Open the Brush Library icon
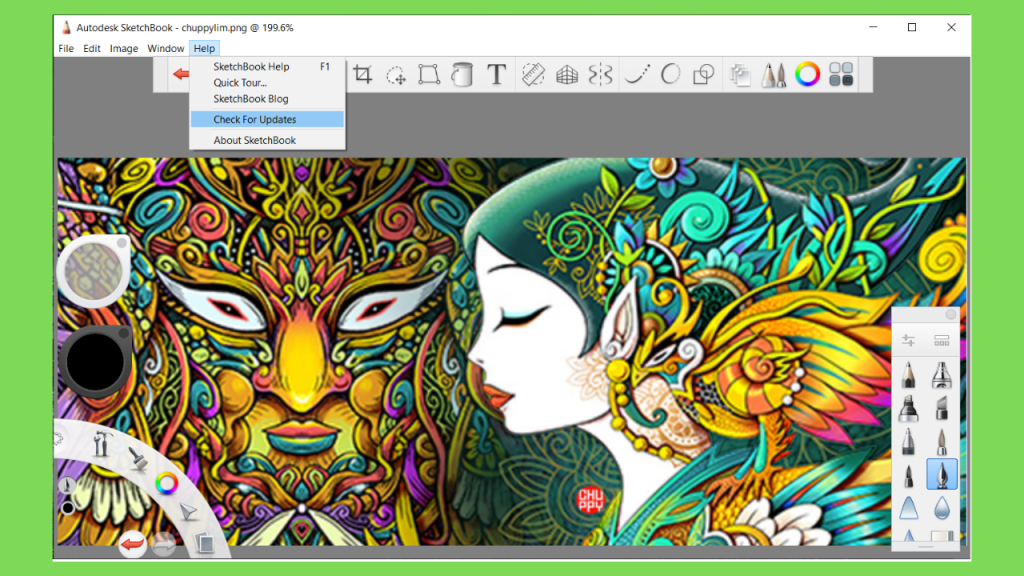 click(941, 340)
